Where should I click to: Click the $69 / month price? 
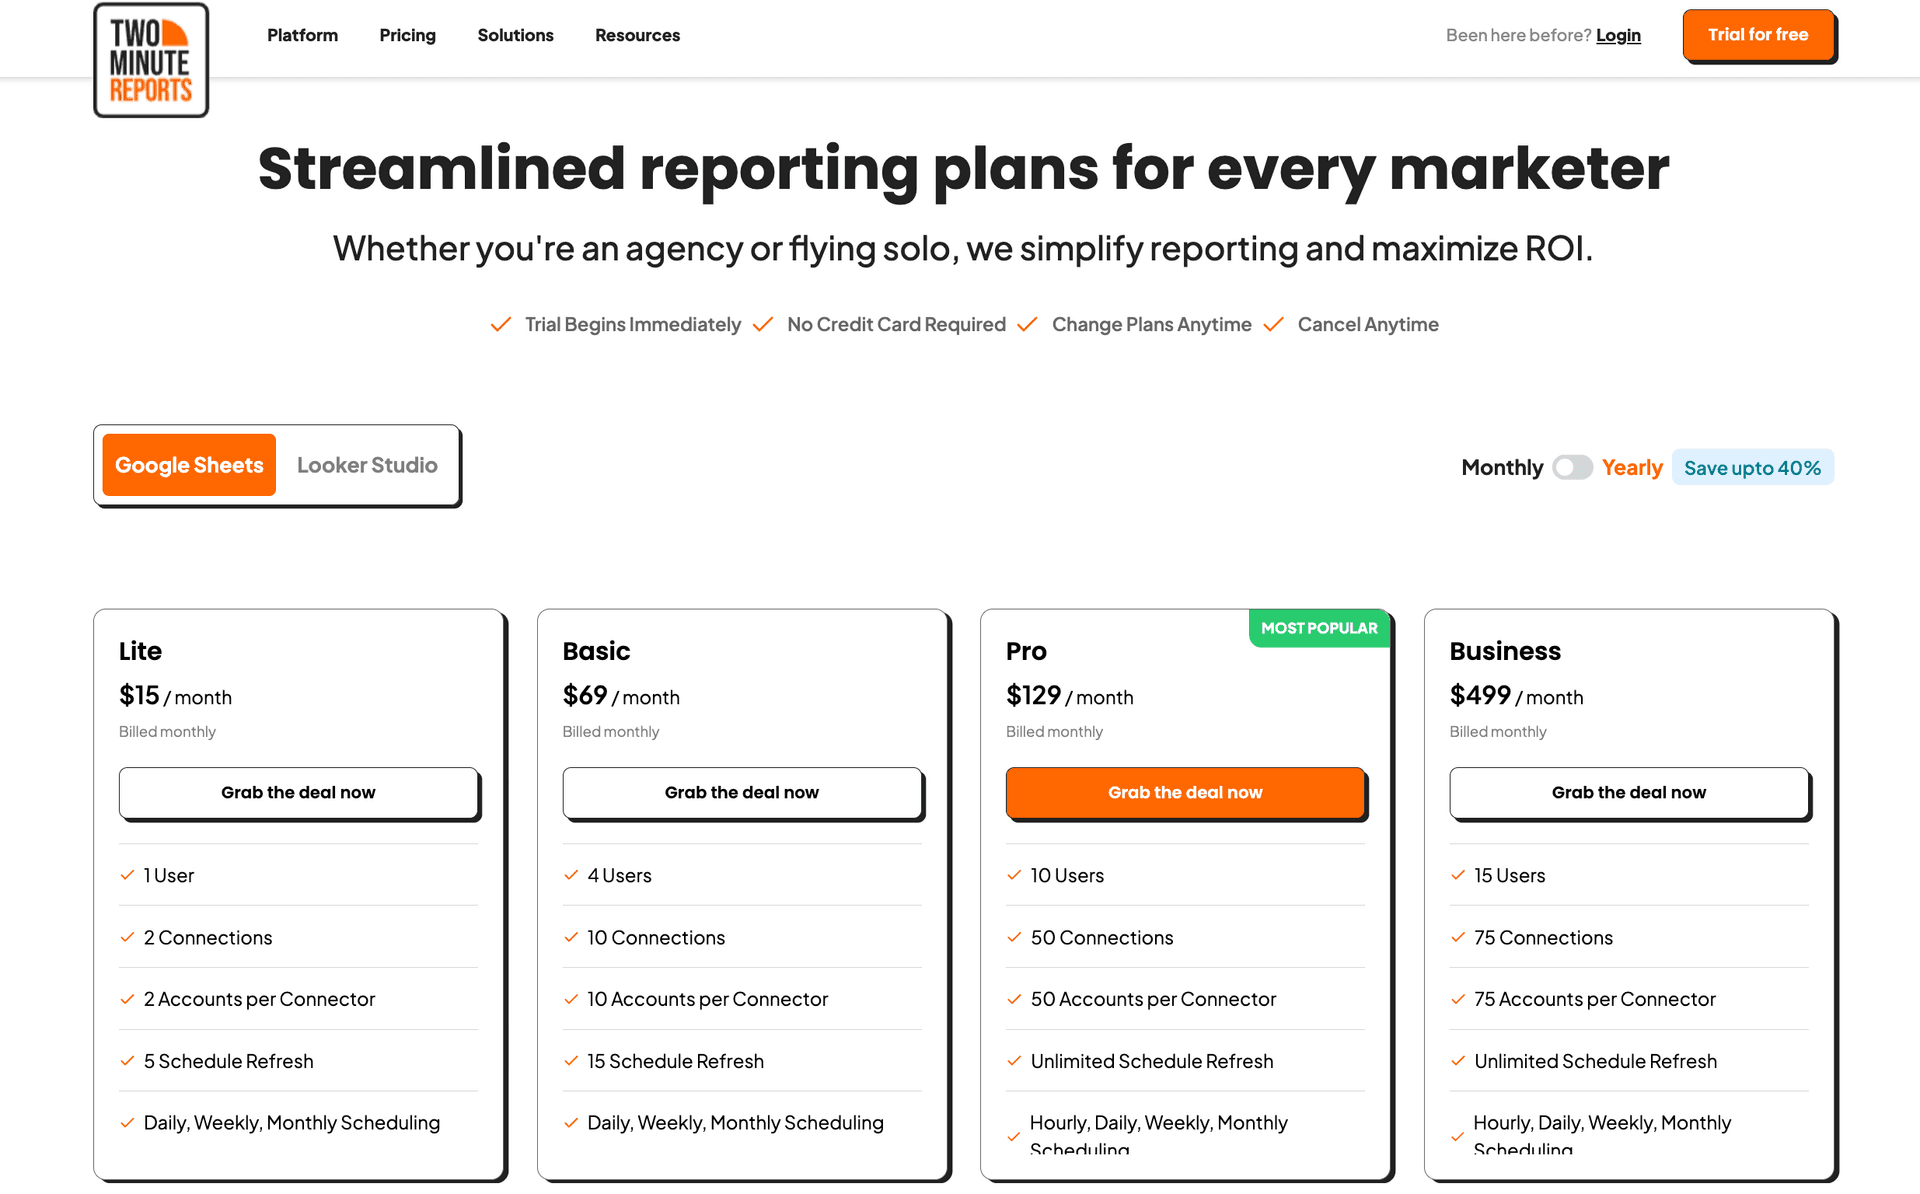point(621,696)
